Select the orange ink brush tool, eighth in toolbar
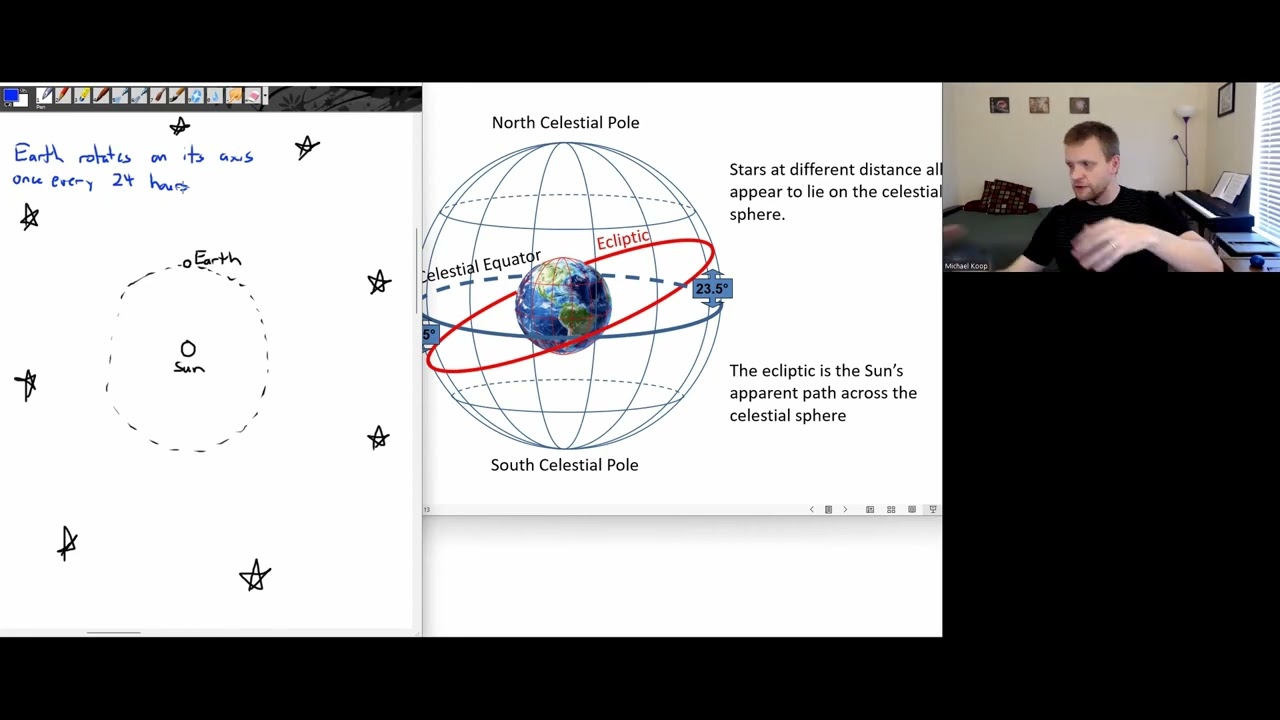This screenshot has height=720, width=1280. pos(177,96)
